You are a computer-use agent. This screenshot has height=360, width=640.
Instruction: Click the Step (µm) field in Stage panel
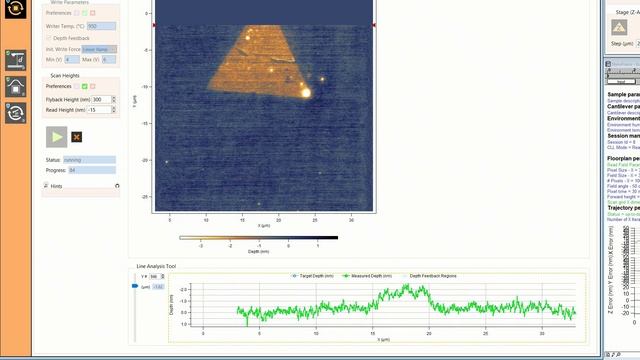coord(638,44)
